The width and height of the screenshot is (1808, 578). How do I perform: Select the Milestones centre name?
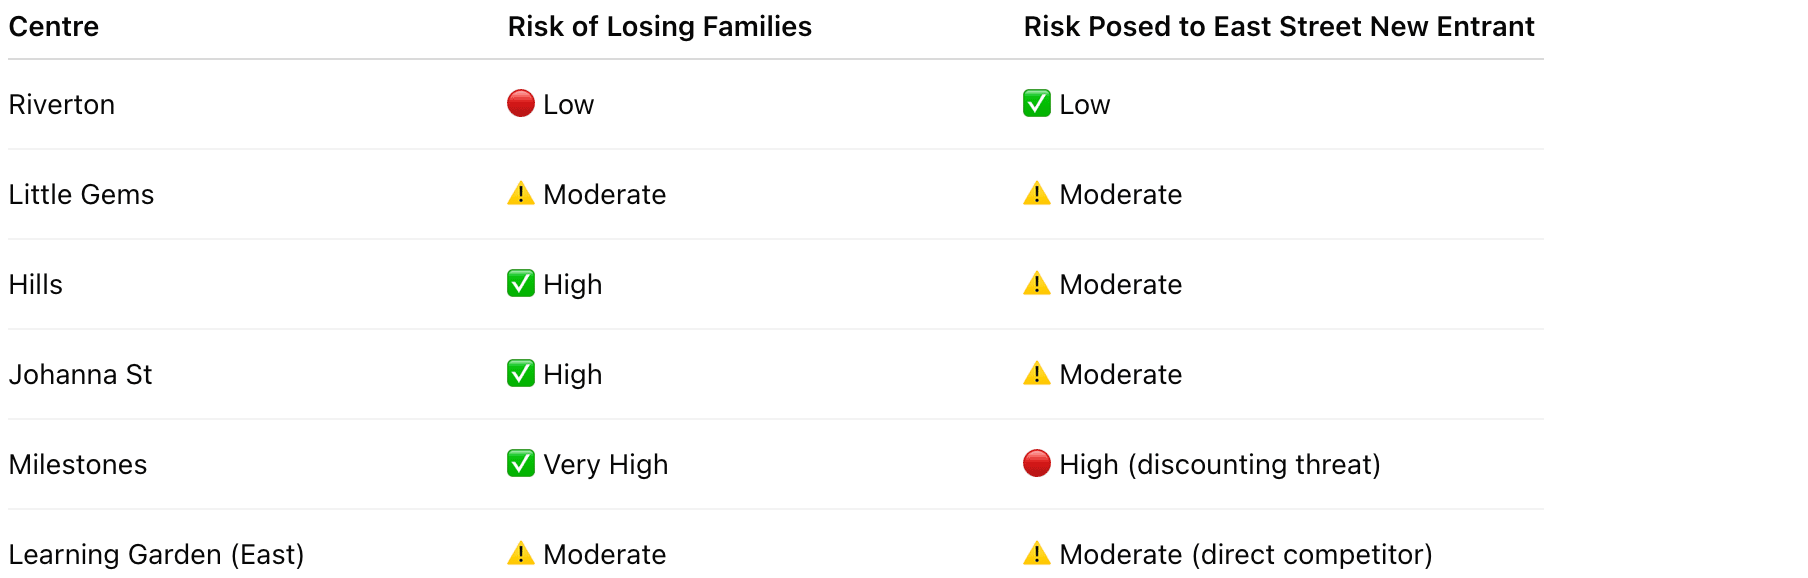coord(78,465)
